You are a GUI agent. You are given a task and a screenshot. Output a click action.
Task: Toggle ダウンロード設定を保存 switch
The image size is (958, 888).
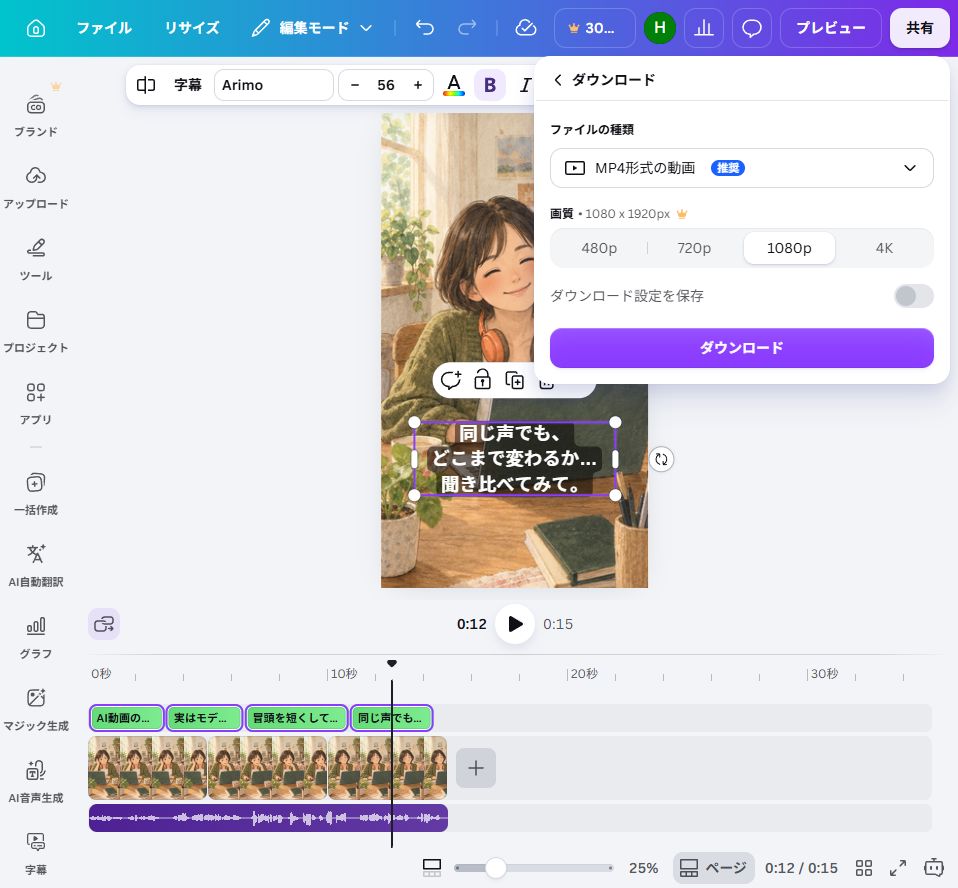[x=914, y=296]
